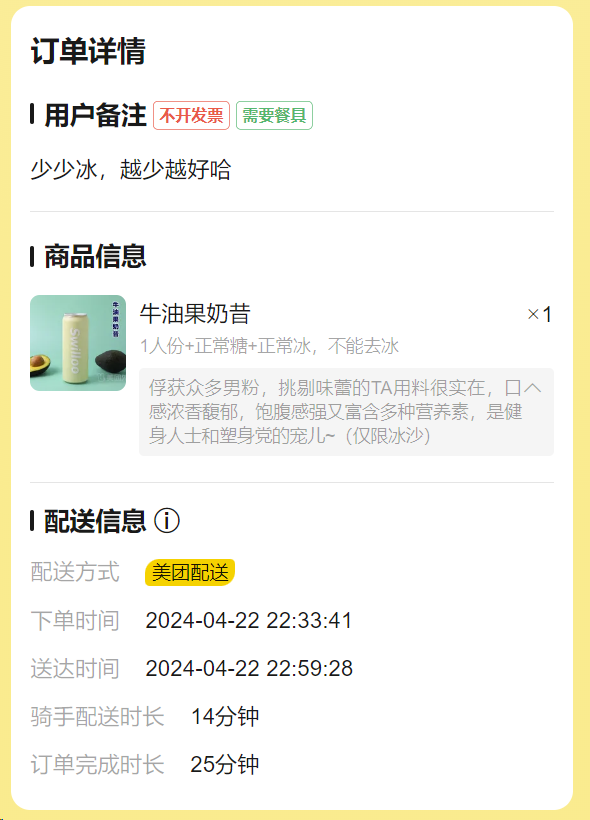Select the 美团配送 yellow badge
The height and width of the screenshot is (820, 590).
tap(190, 573)
